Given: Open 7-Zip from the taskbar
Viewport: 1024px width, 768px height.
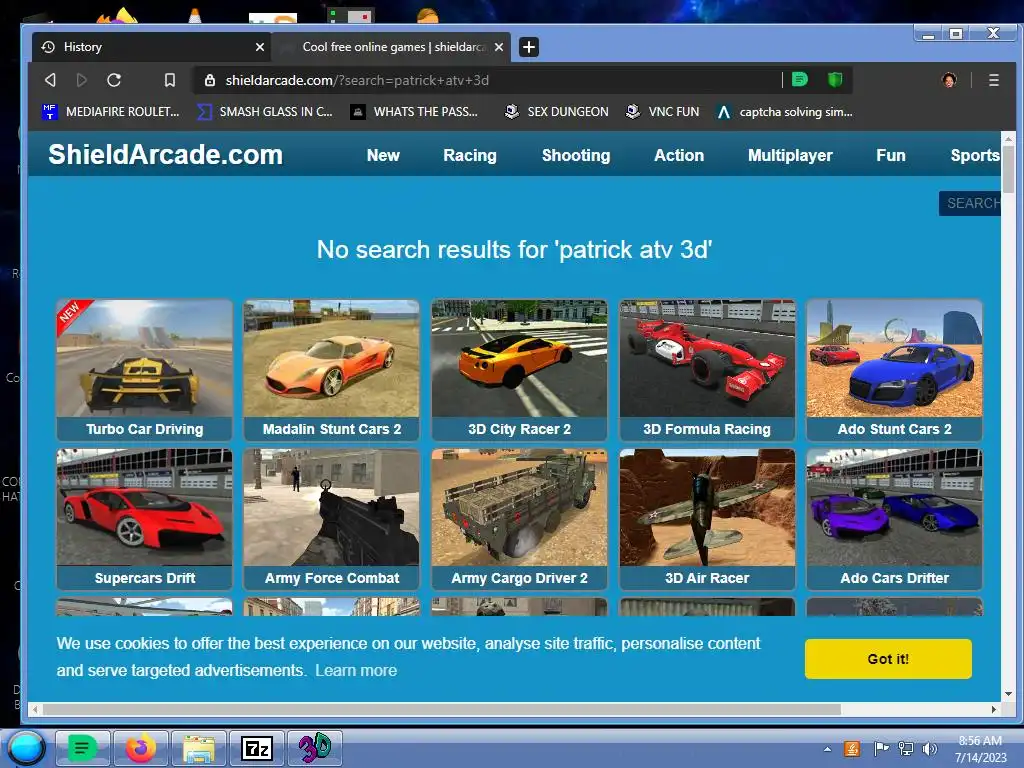Looking at the screenshot, I should [257, 748].
